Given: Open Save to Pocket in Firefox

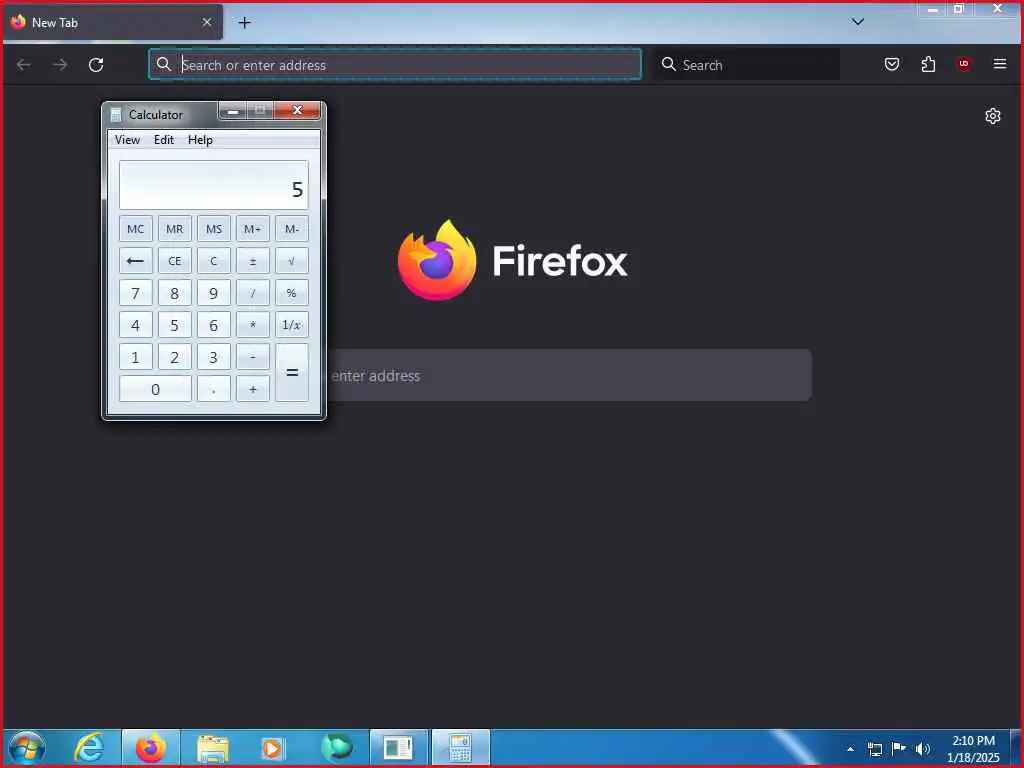Looking at the screenshot, I should pyautogui.click(x=891, y=64).
